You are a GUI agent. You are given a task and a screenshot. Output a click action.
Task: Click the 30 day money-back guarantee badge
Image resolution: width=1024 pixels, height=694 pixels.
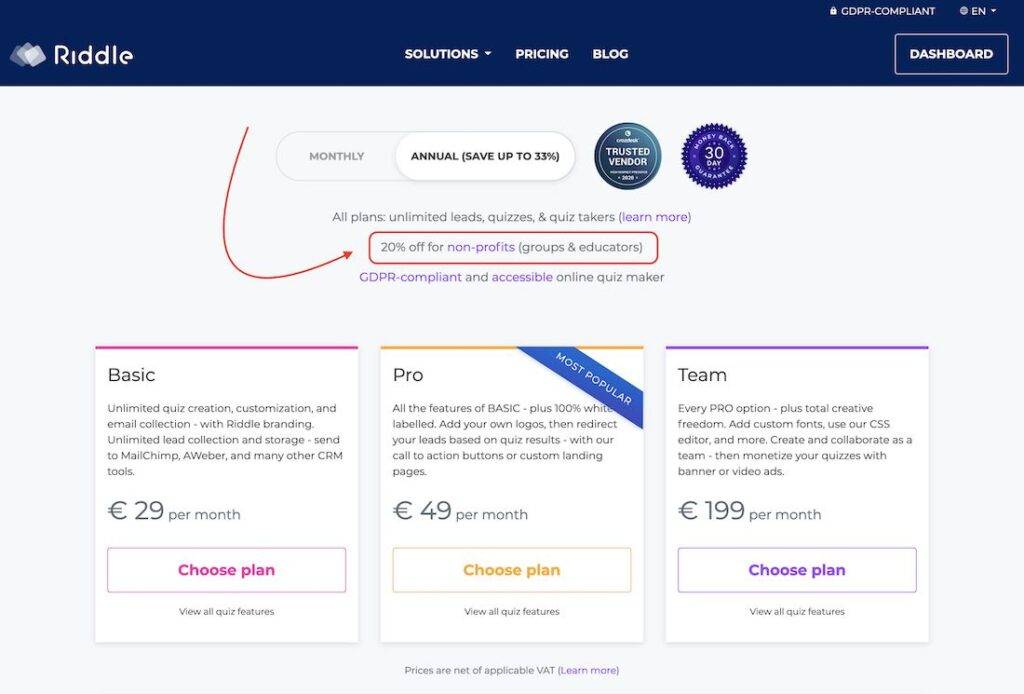pos(714,156)
